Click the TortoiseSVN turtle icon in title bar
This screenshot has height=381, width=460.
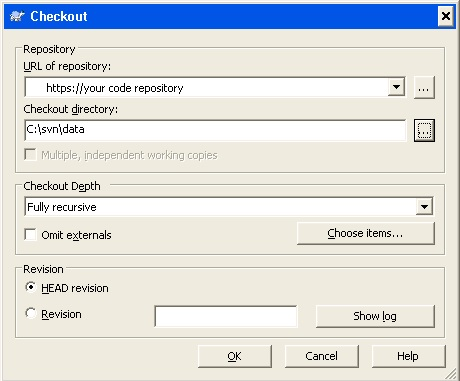point(17,16)
